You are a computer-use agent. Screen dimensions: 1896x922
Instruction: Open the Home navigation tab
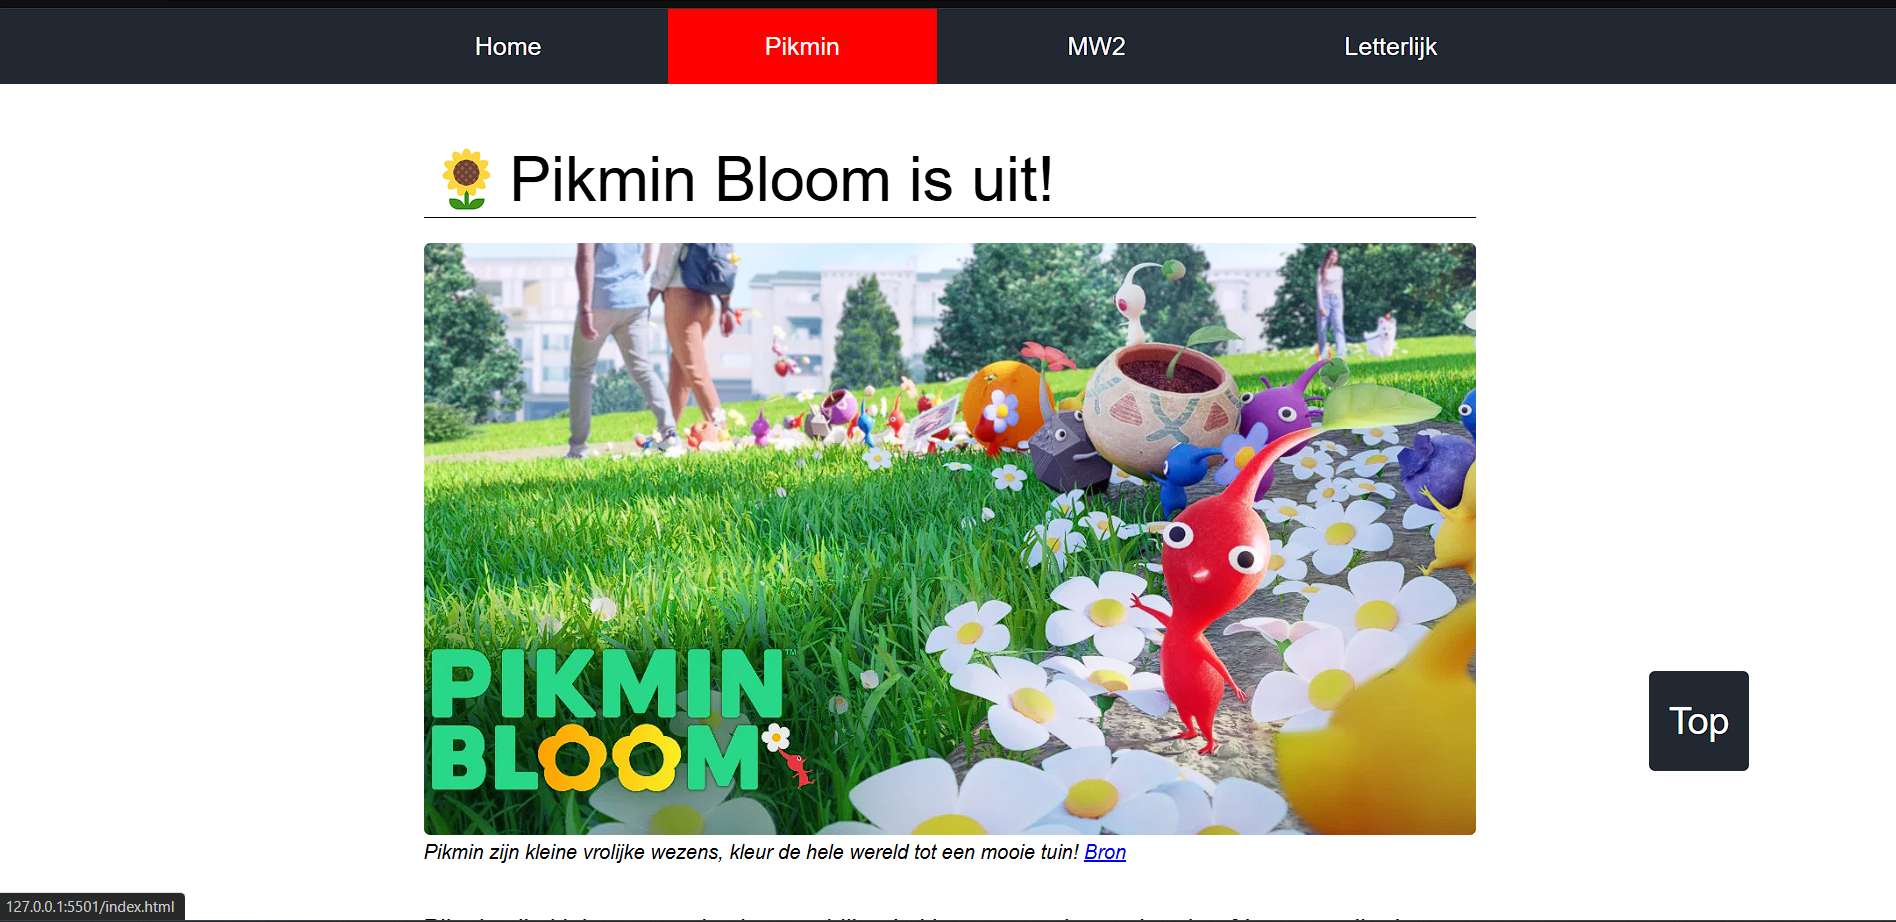[508, 47]
